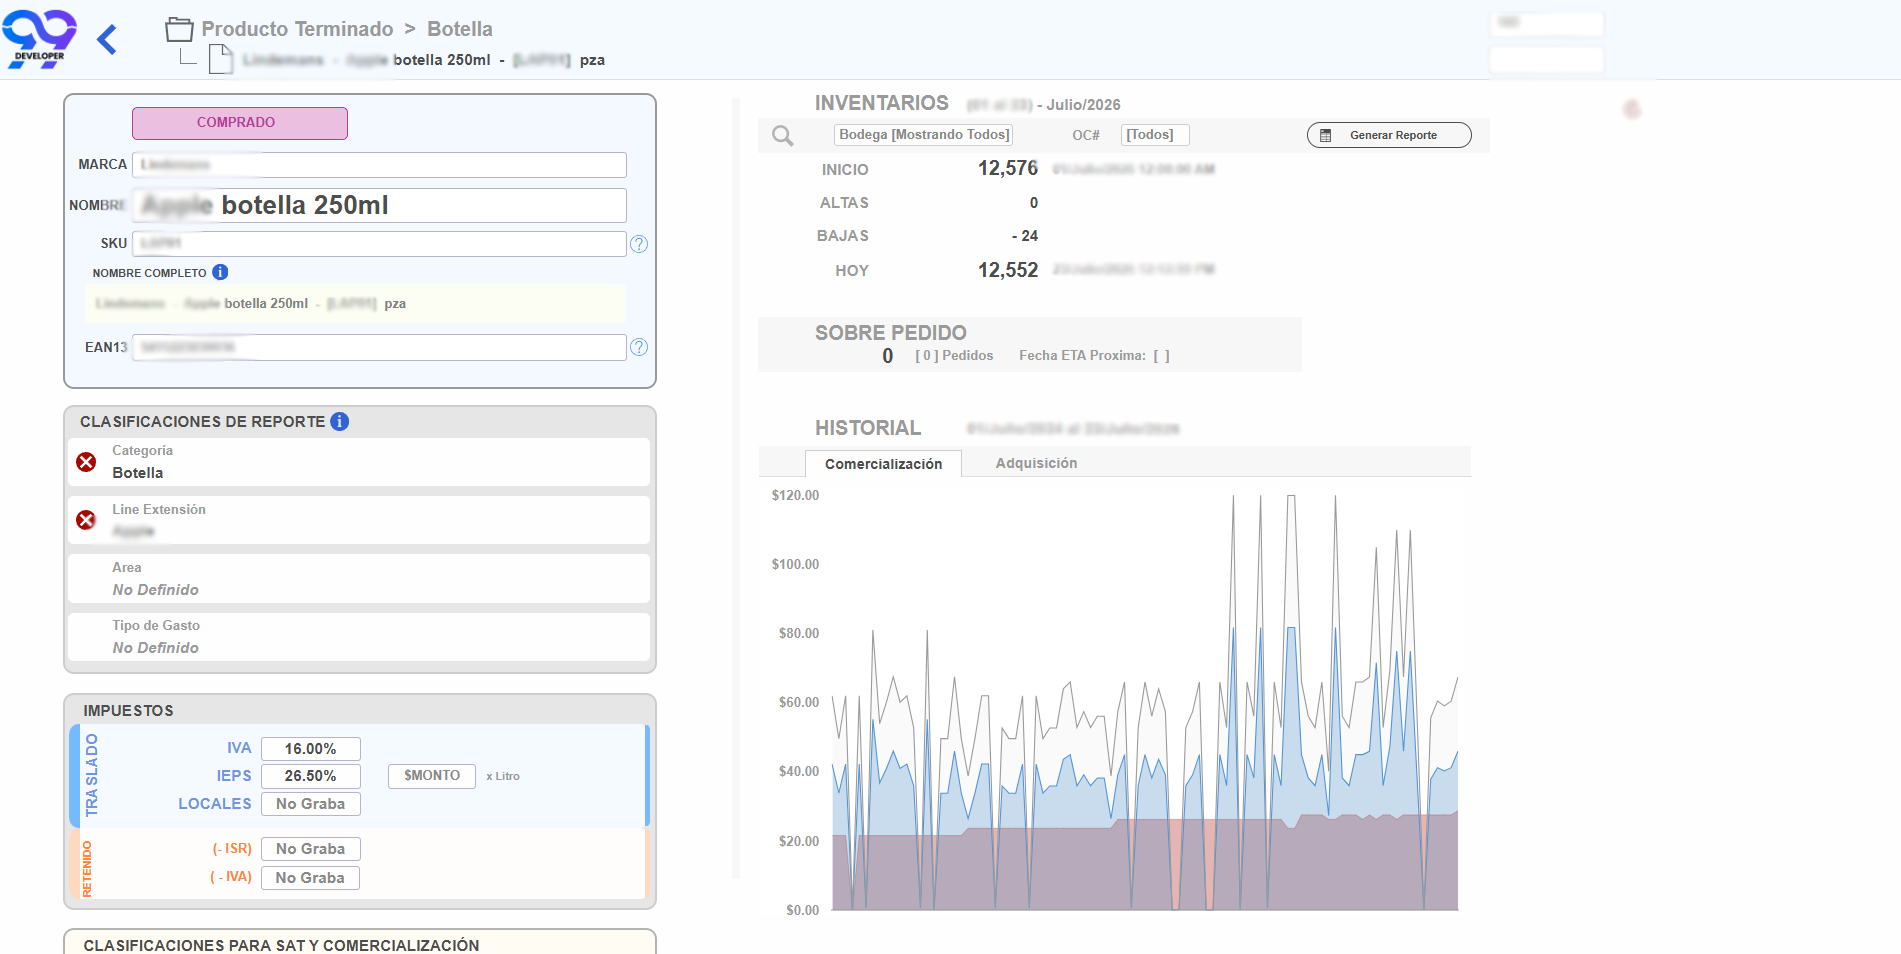Click the ALTAS value 0
Screen dimensions: 1901x954
click(1034, 203)
